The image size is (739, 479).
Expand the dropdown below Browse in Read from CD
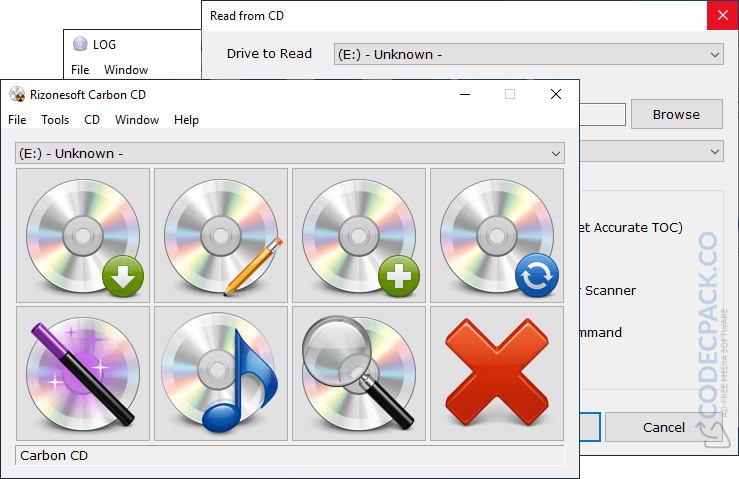(x=714, y=151)
